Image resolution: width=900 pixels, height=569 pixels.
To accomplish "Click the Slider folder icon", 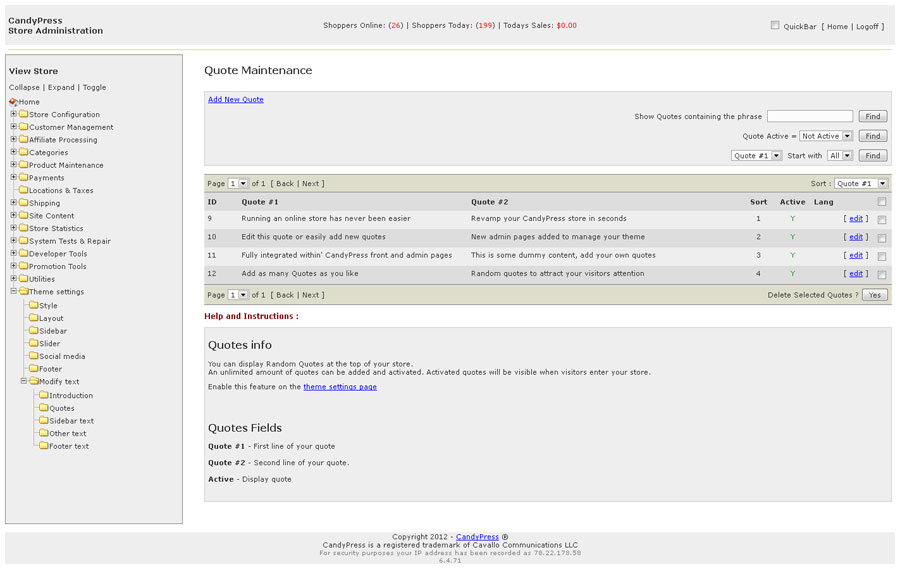I will pyautogui.click(x=34, y=343).
